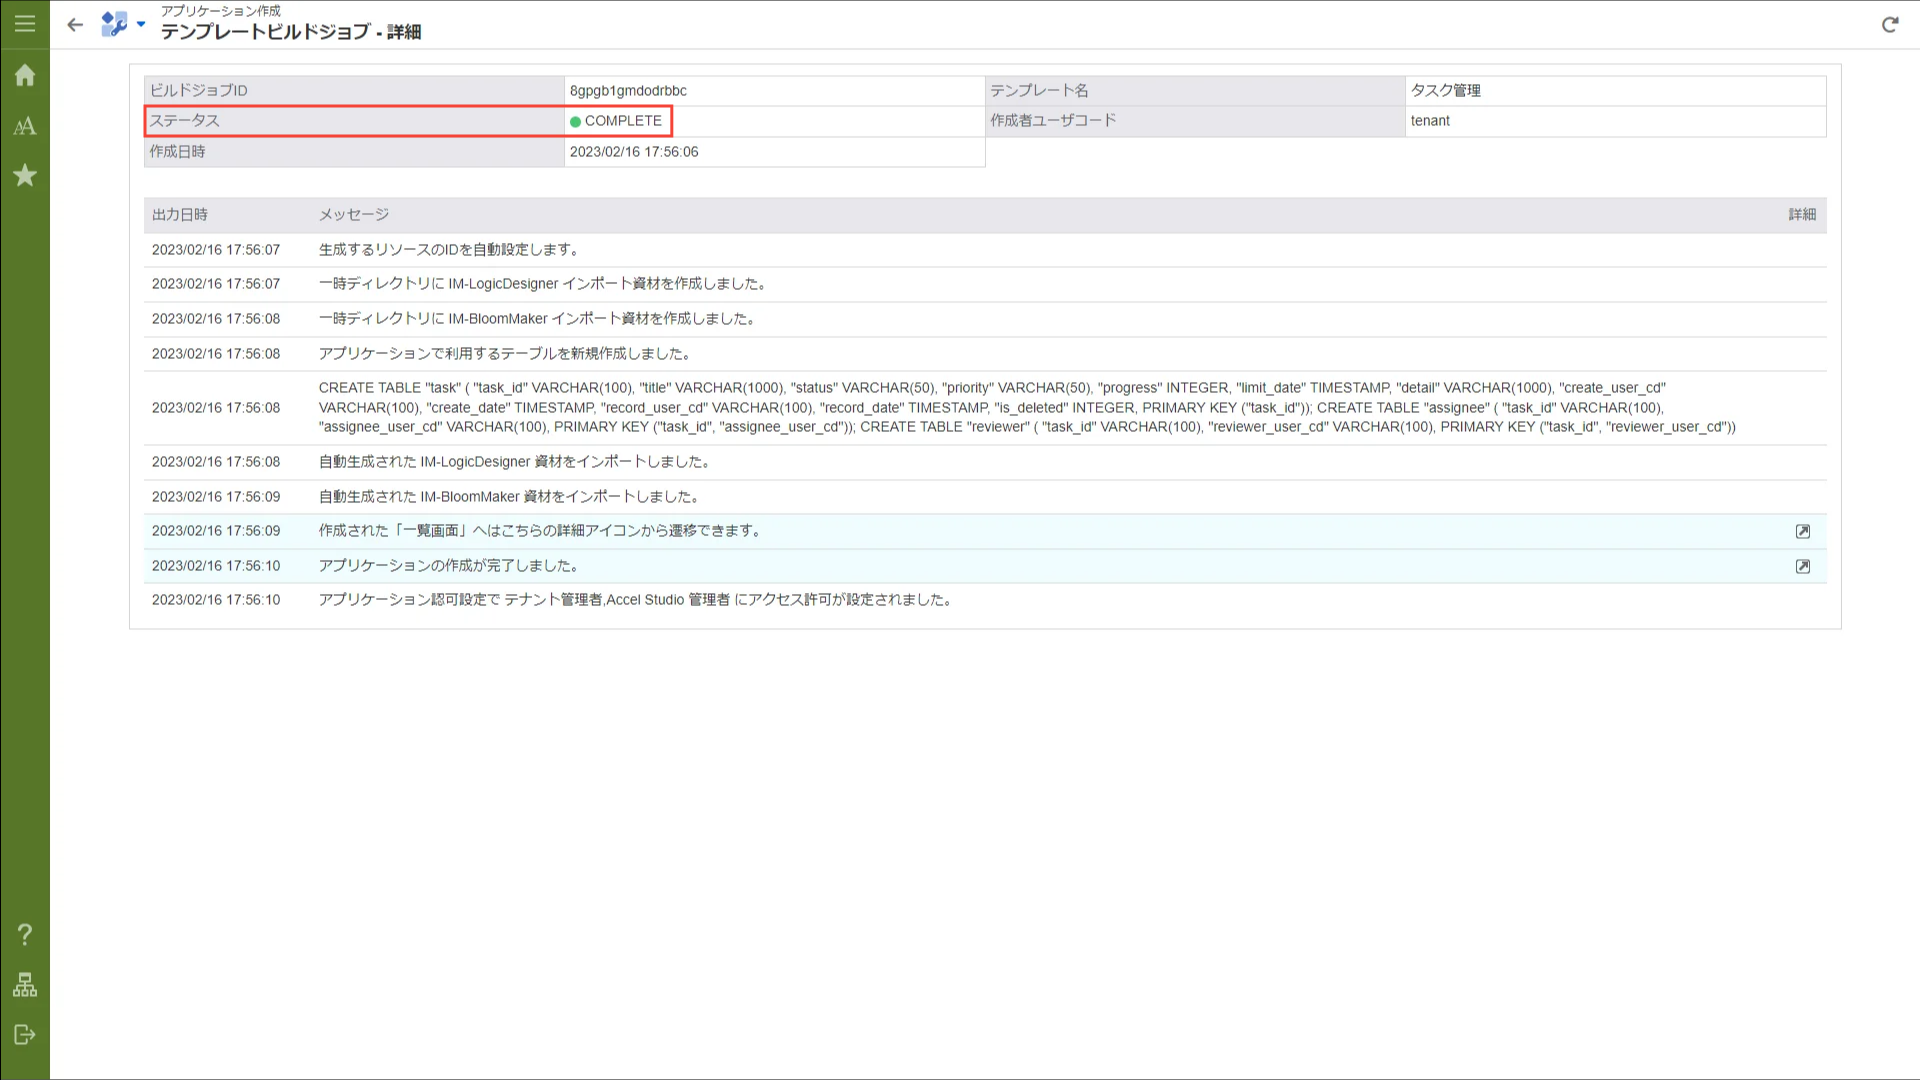Viewport: 1920px width, 1080px height.
Task: Click the メッセージ column header
Action: (x=354, y=215)
